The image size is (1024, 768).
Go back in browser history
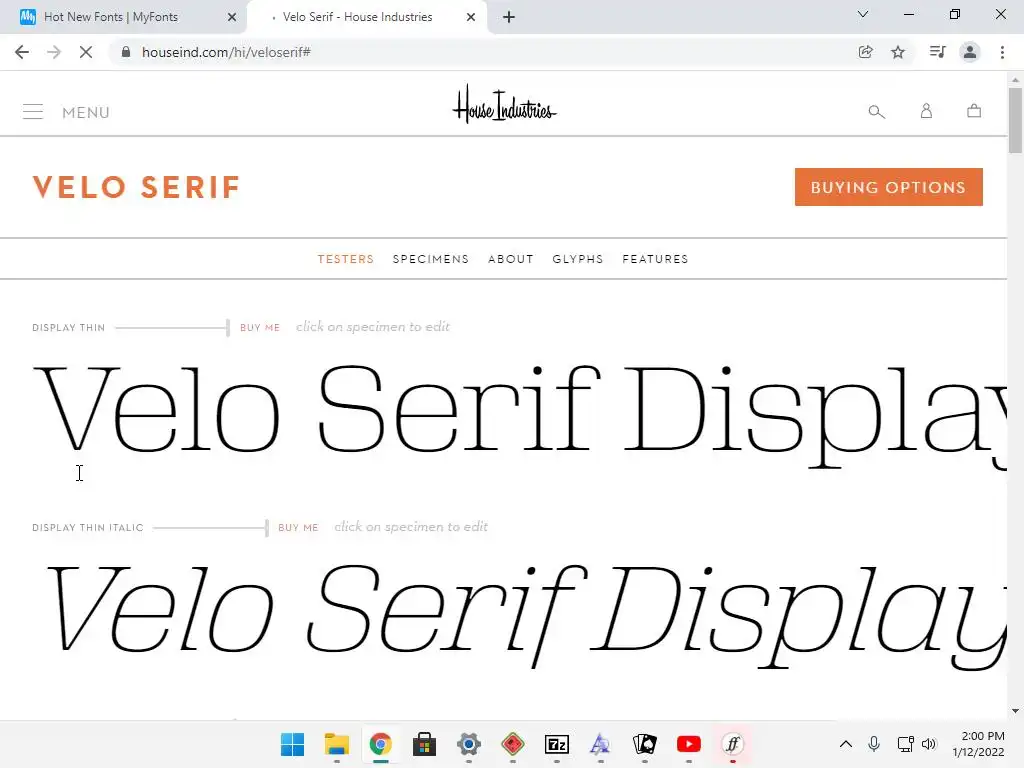[x=22, y=52]
